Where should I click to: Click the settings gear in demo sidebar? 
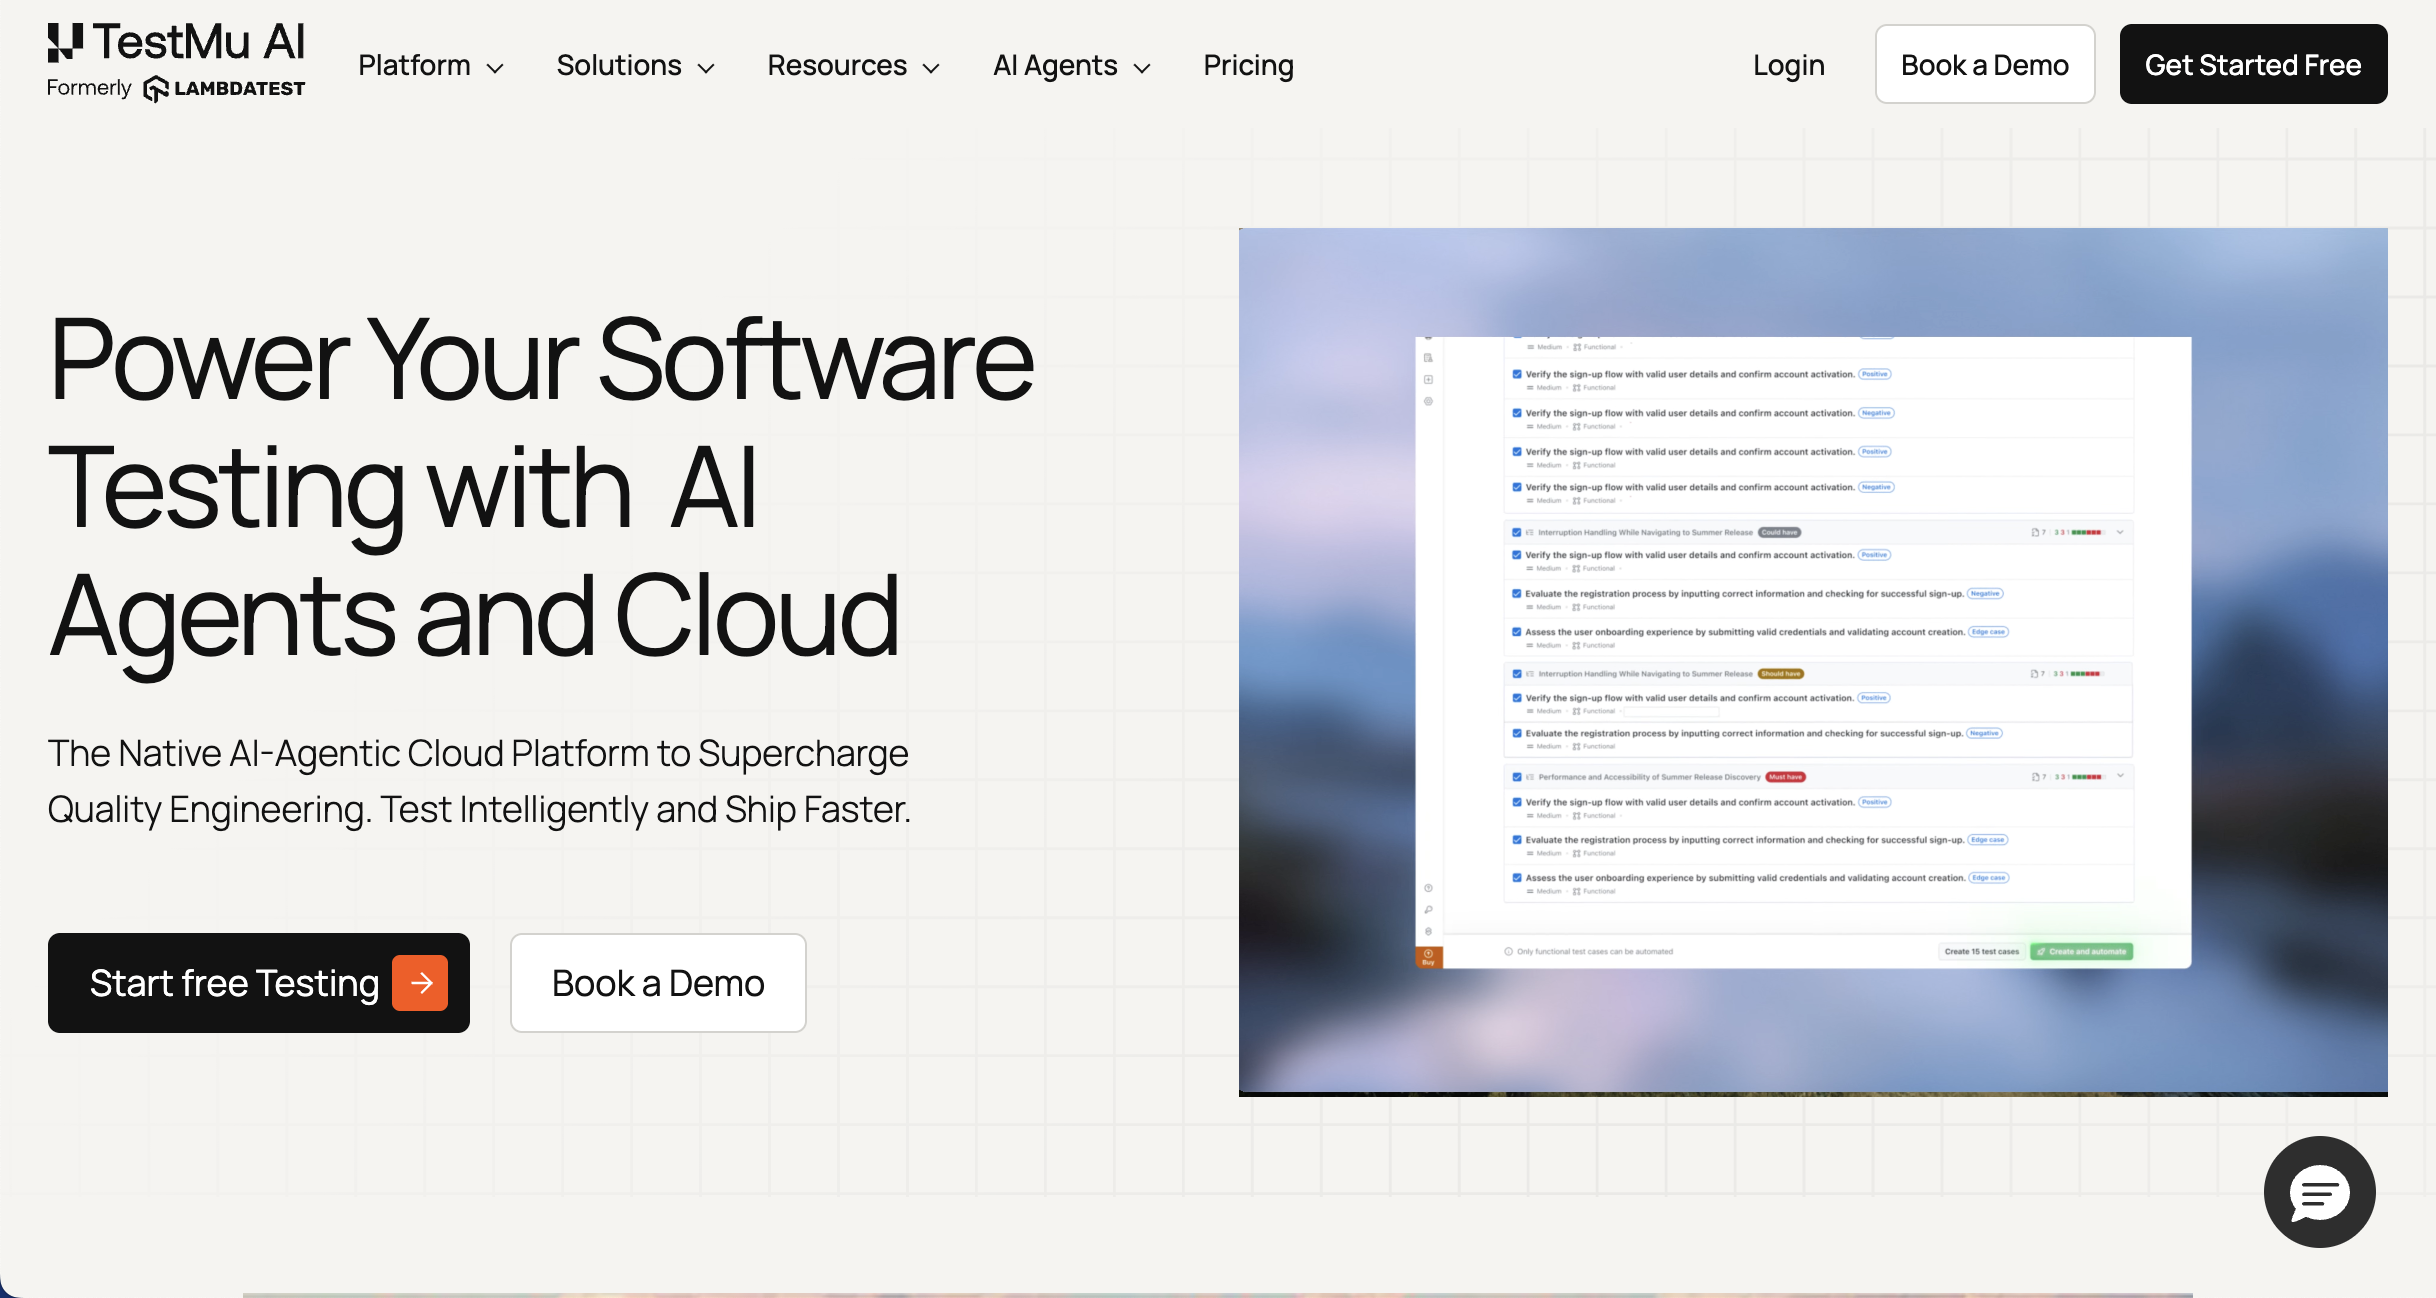tap(1428, 401)
